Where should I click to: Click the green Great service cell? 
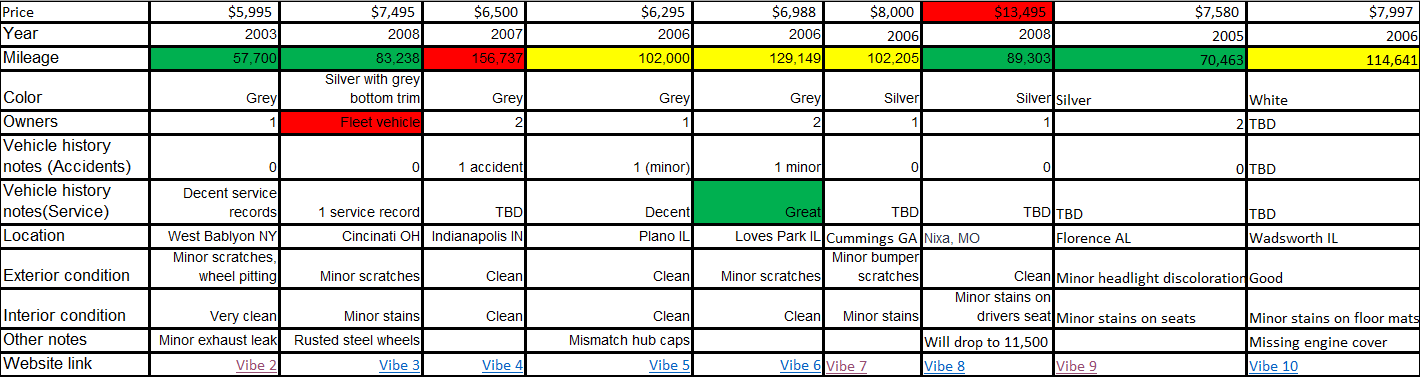pyautogui.click(x=758, y=202)
